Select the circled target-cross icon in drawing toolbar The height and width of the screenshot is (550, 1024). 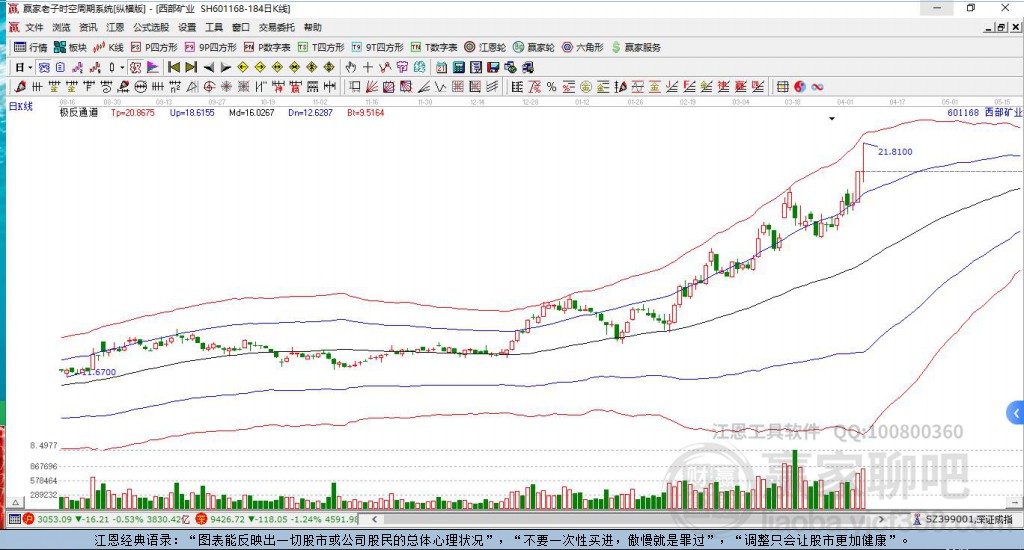(x=209, y=86)
